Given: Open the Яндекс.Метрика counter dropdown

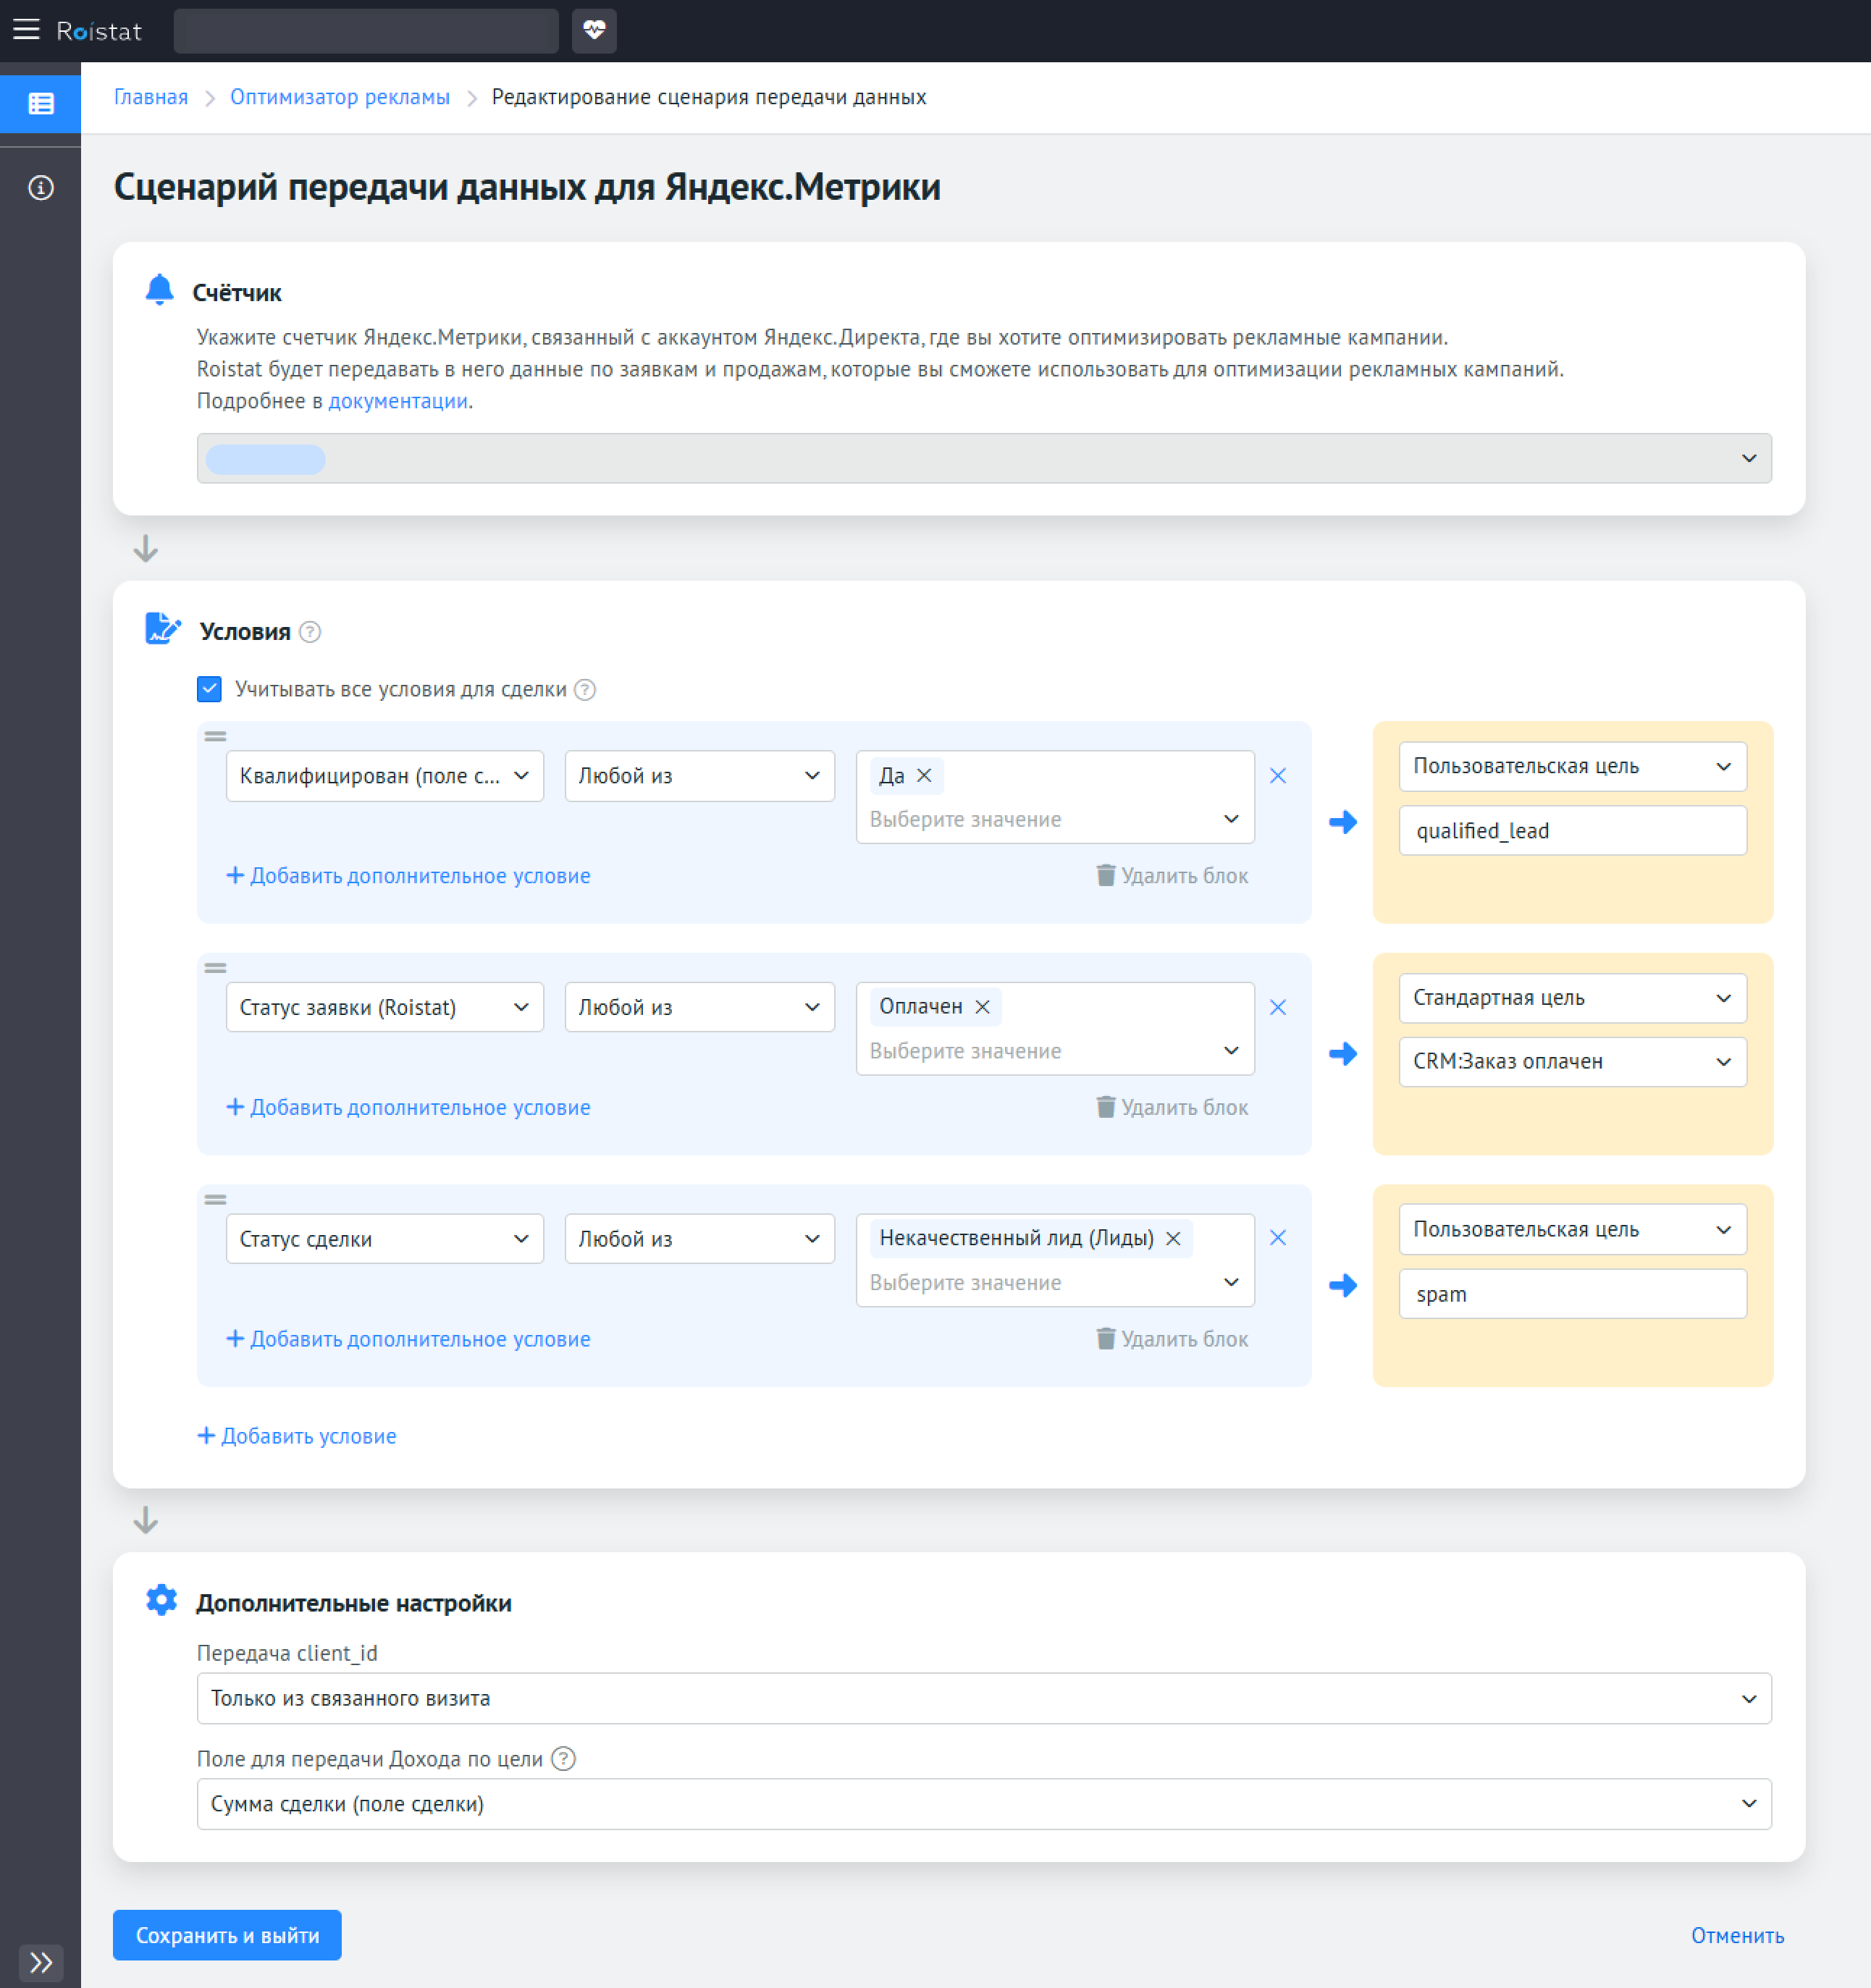Looking at the screenshot, I should click(984, 459).
